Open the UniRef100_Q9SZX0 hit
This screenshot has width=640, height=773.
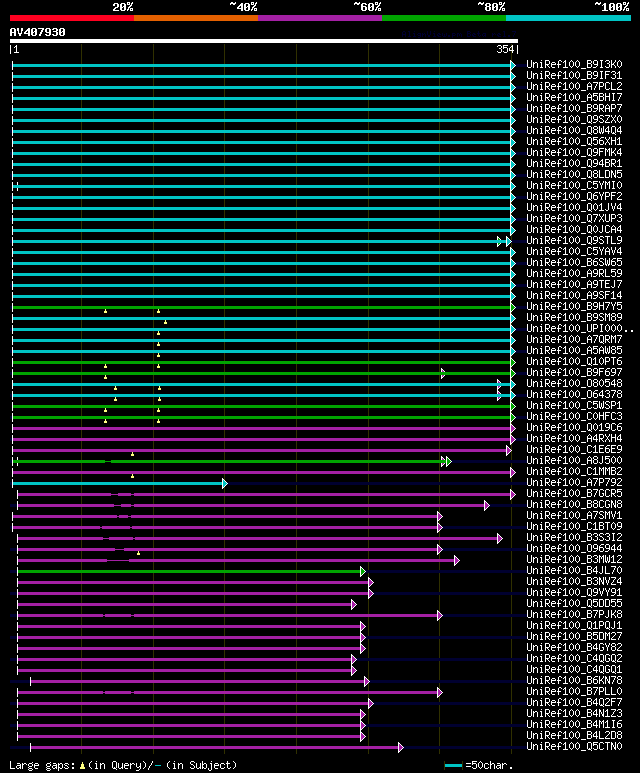[574, 119]
